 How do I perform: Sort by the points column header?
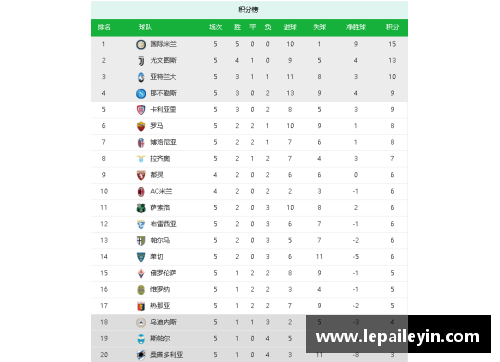click(392, 27)
